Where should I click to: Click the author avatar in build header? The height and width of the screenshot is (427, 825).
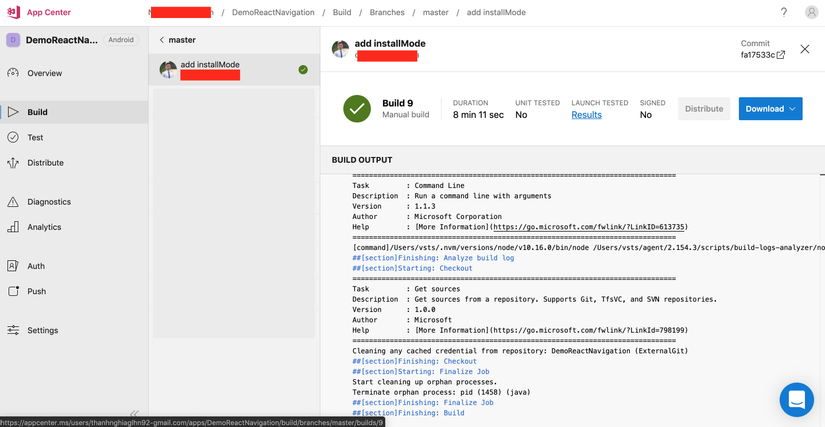(x=340, y=49)
